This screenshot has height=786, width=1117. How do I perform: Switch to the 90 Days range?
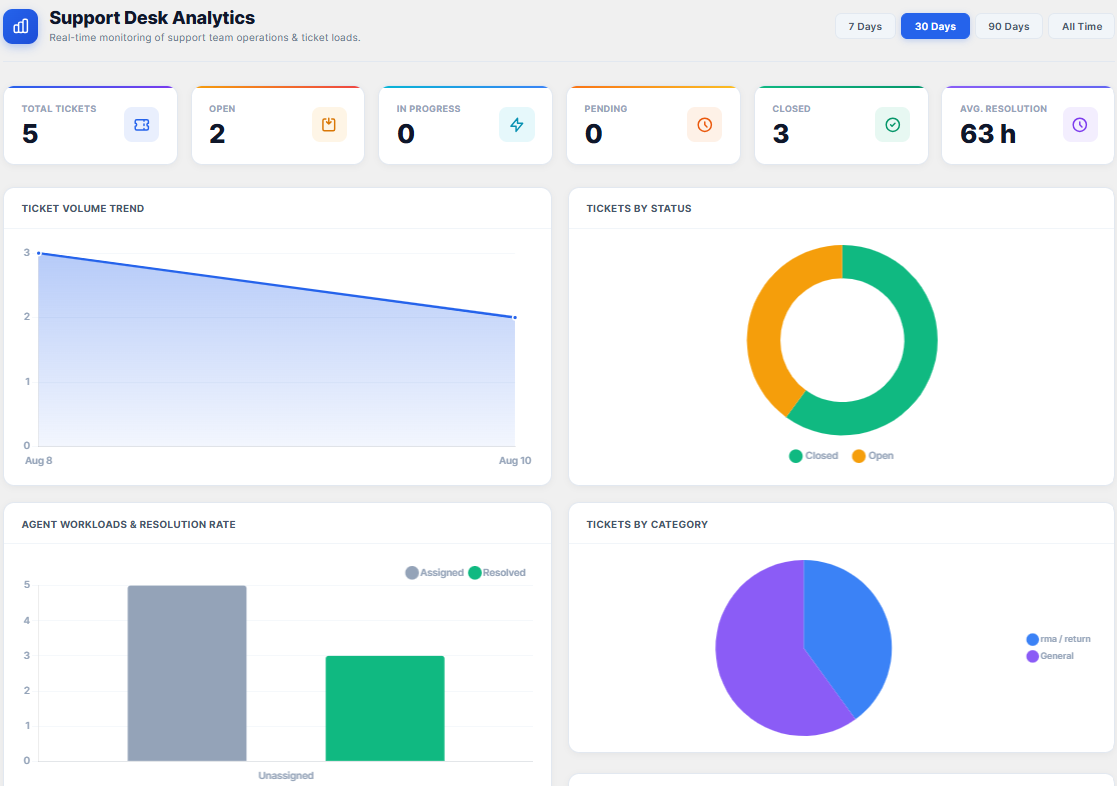click(1008, 26)
